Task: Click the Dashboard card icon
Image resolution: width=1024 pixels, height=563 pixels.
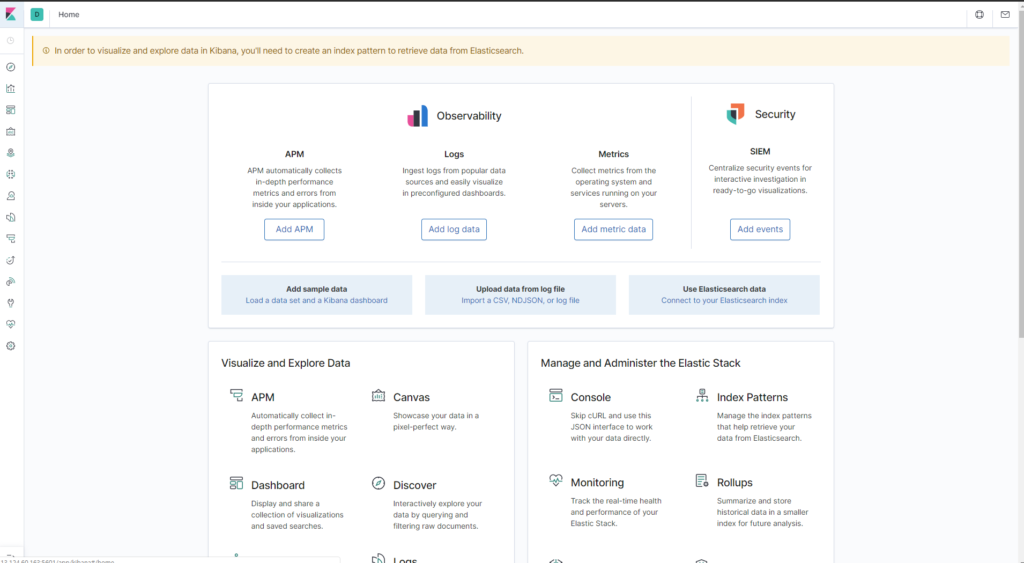Action: pyautogui.click(x=236, y=483)
